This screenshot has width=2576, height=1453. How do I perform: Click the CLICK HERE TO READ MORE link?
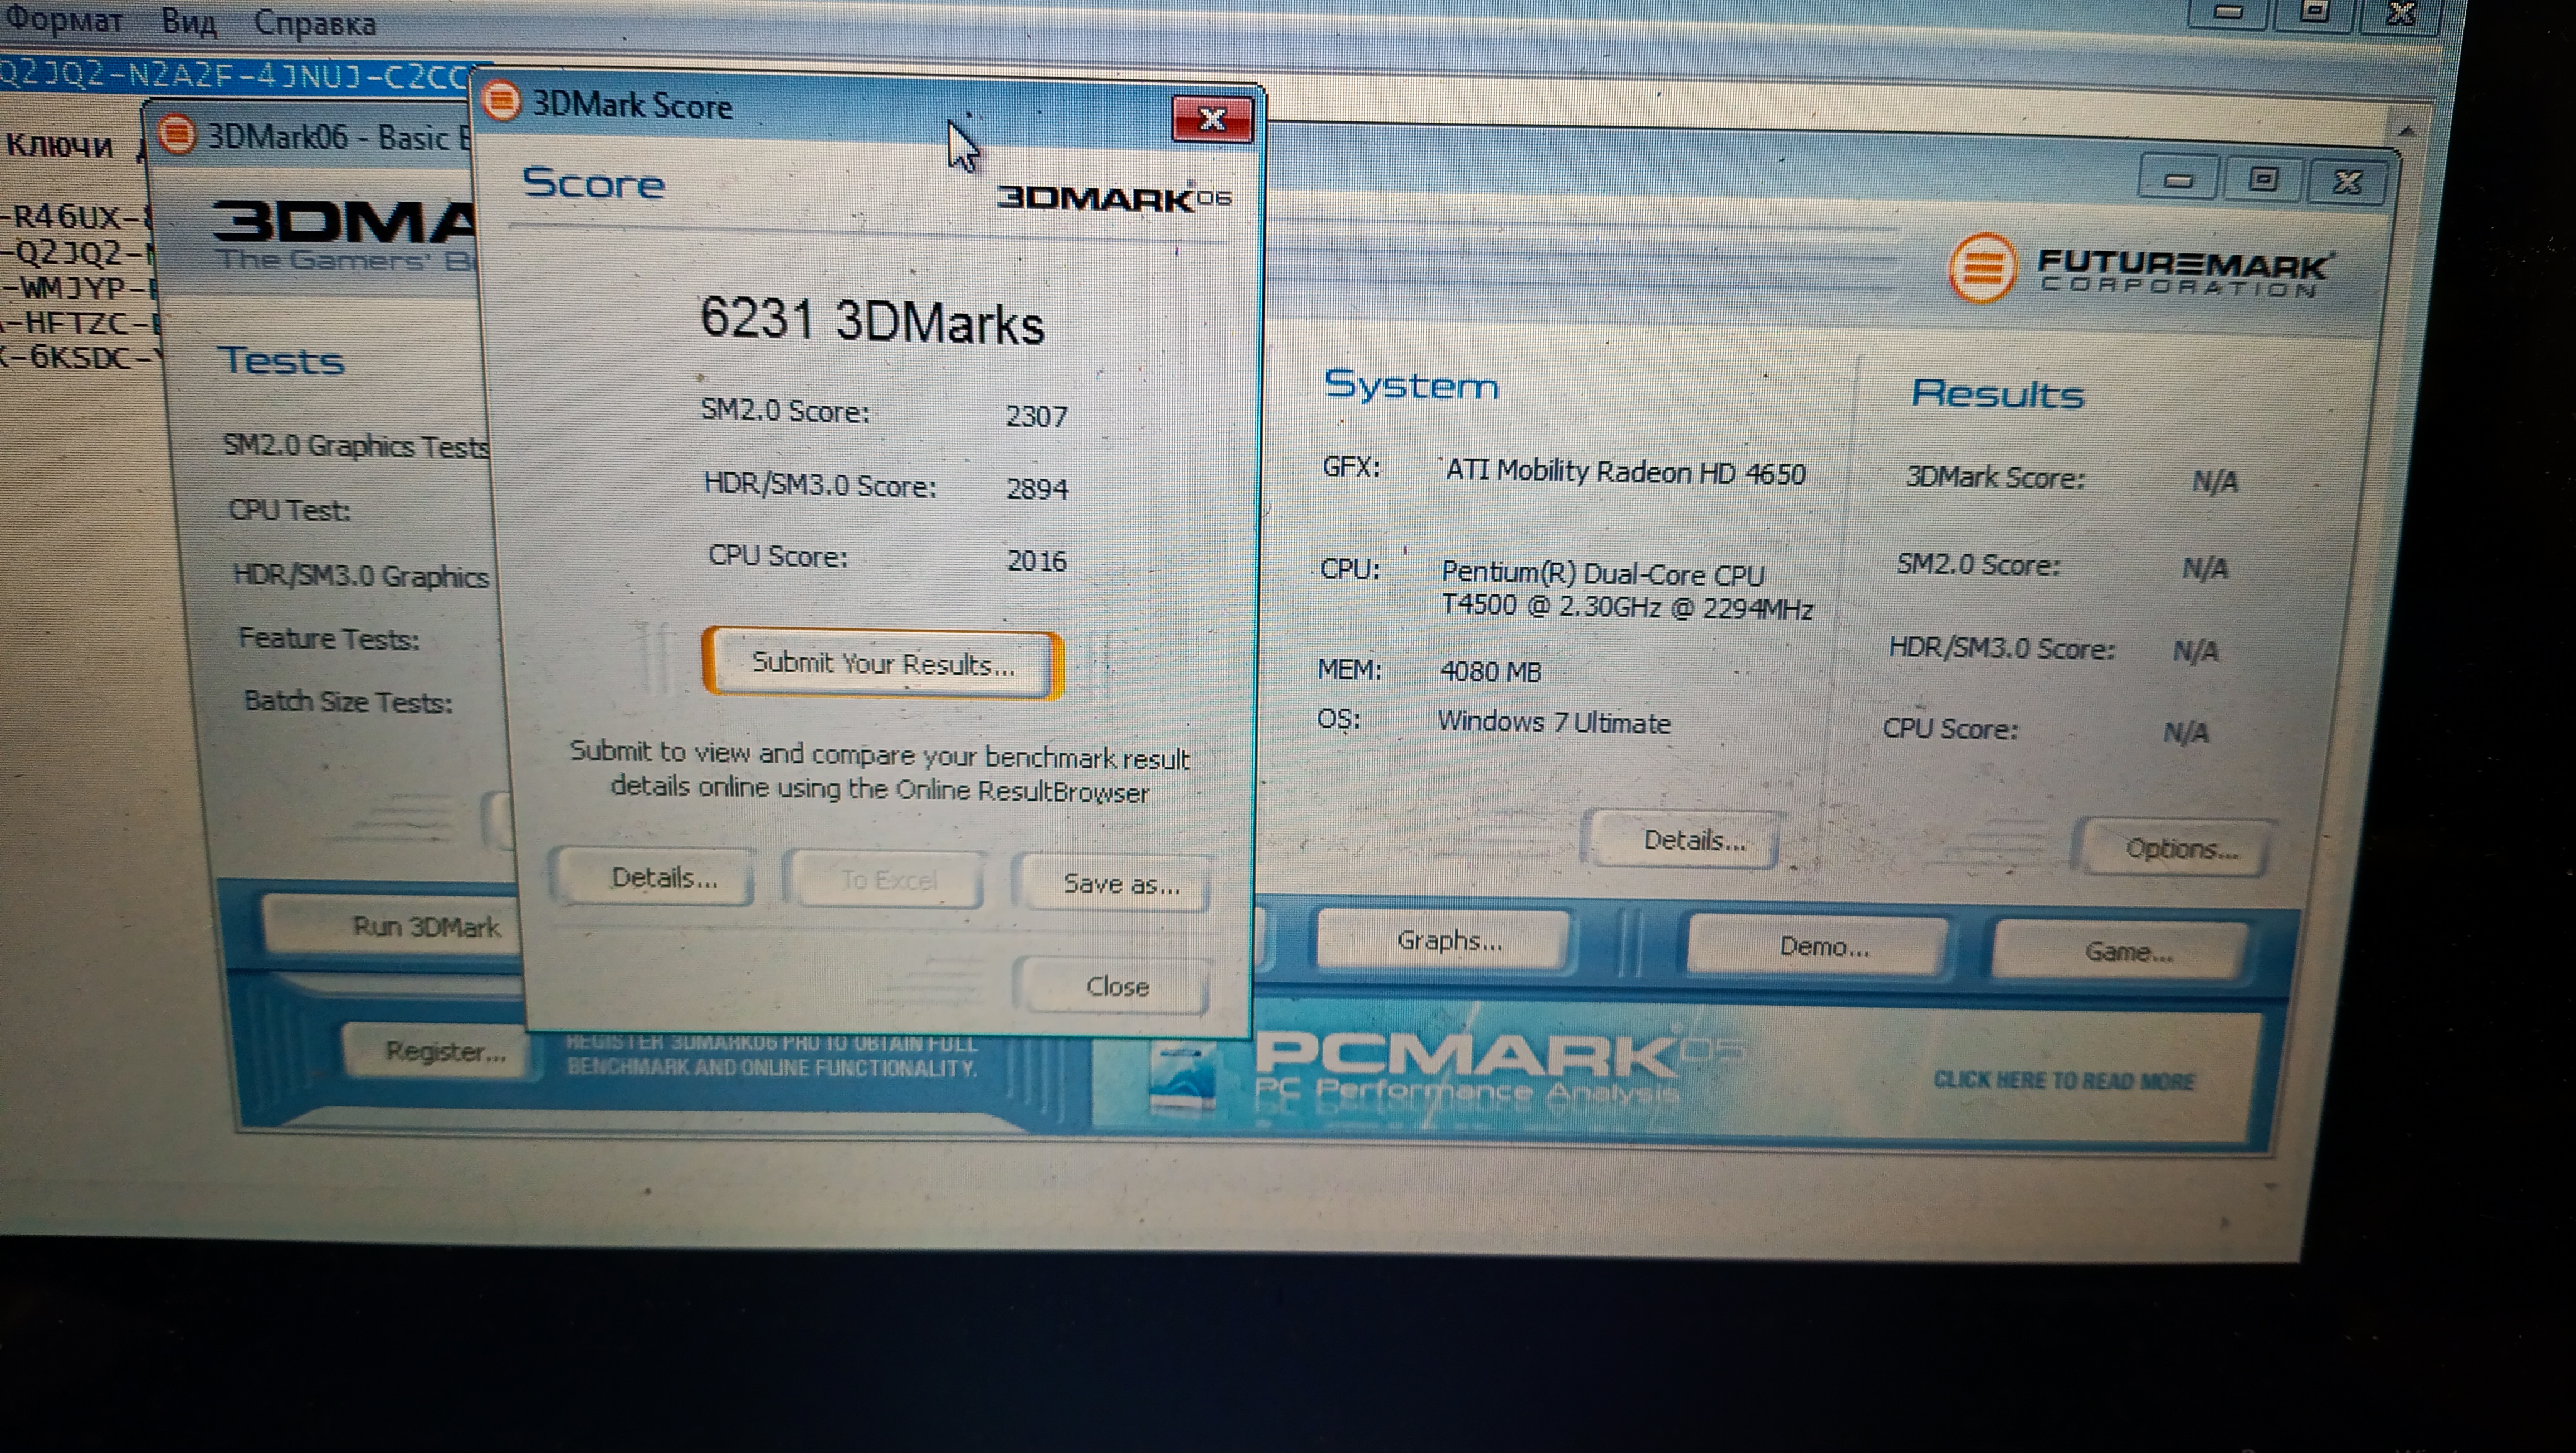click(x=2063, y=1080)
